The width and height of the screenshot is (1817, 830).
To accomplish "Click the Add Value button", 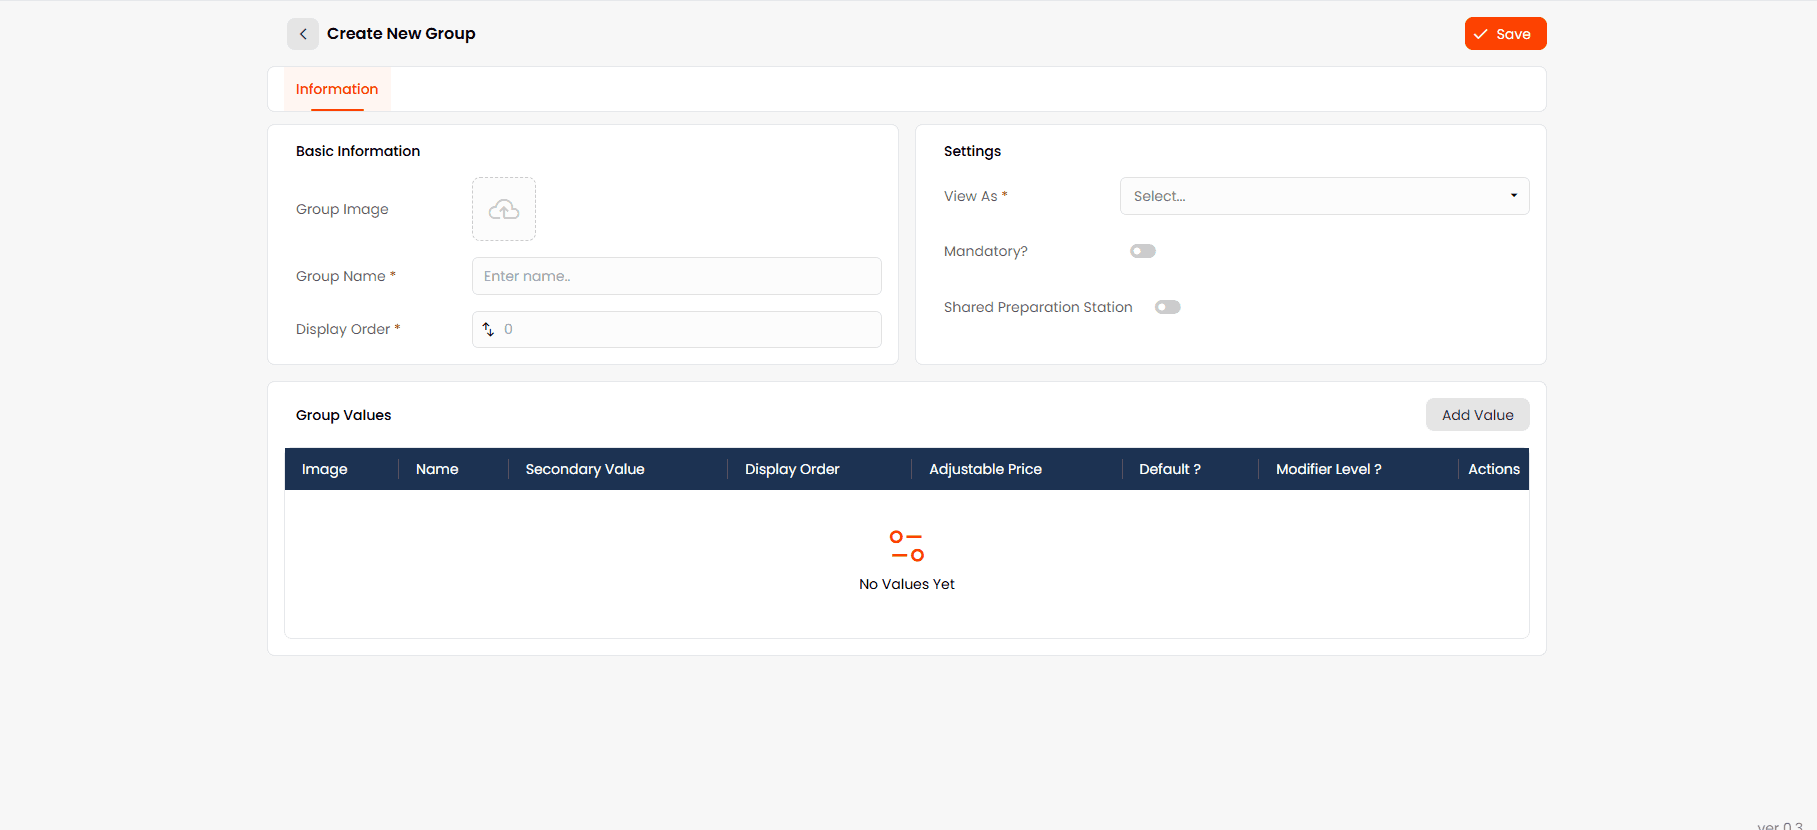I will coord(1477,415).
